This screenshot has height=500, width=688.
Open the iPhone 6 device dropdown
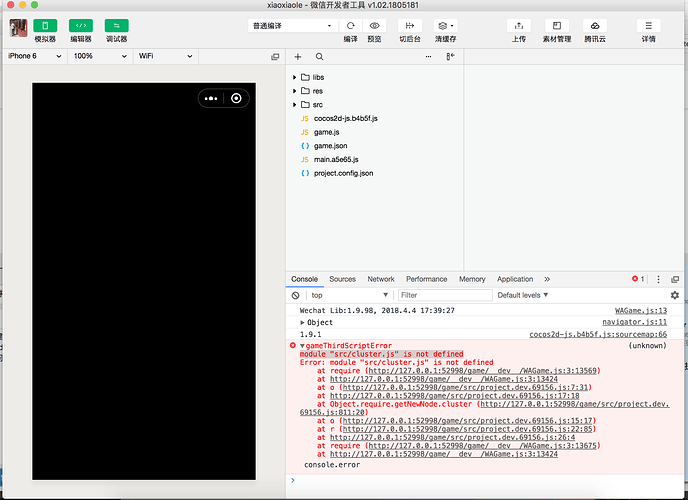click(x=35, y=56)
